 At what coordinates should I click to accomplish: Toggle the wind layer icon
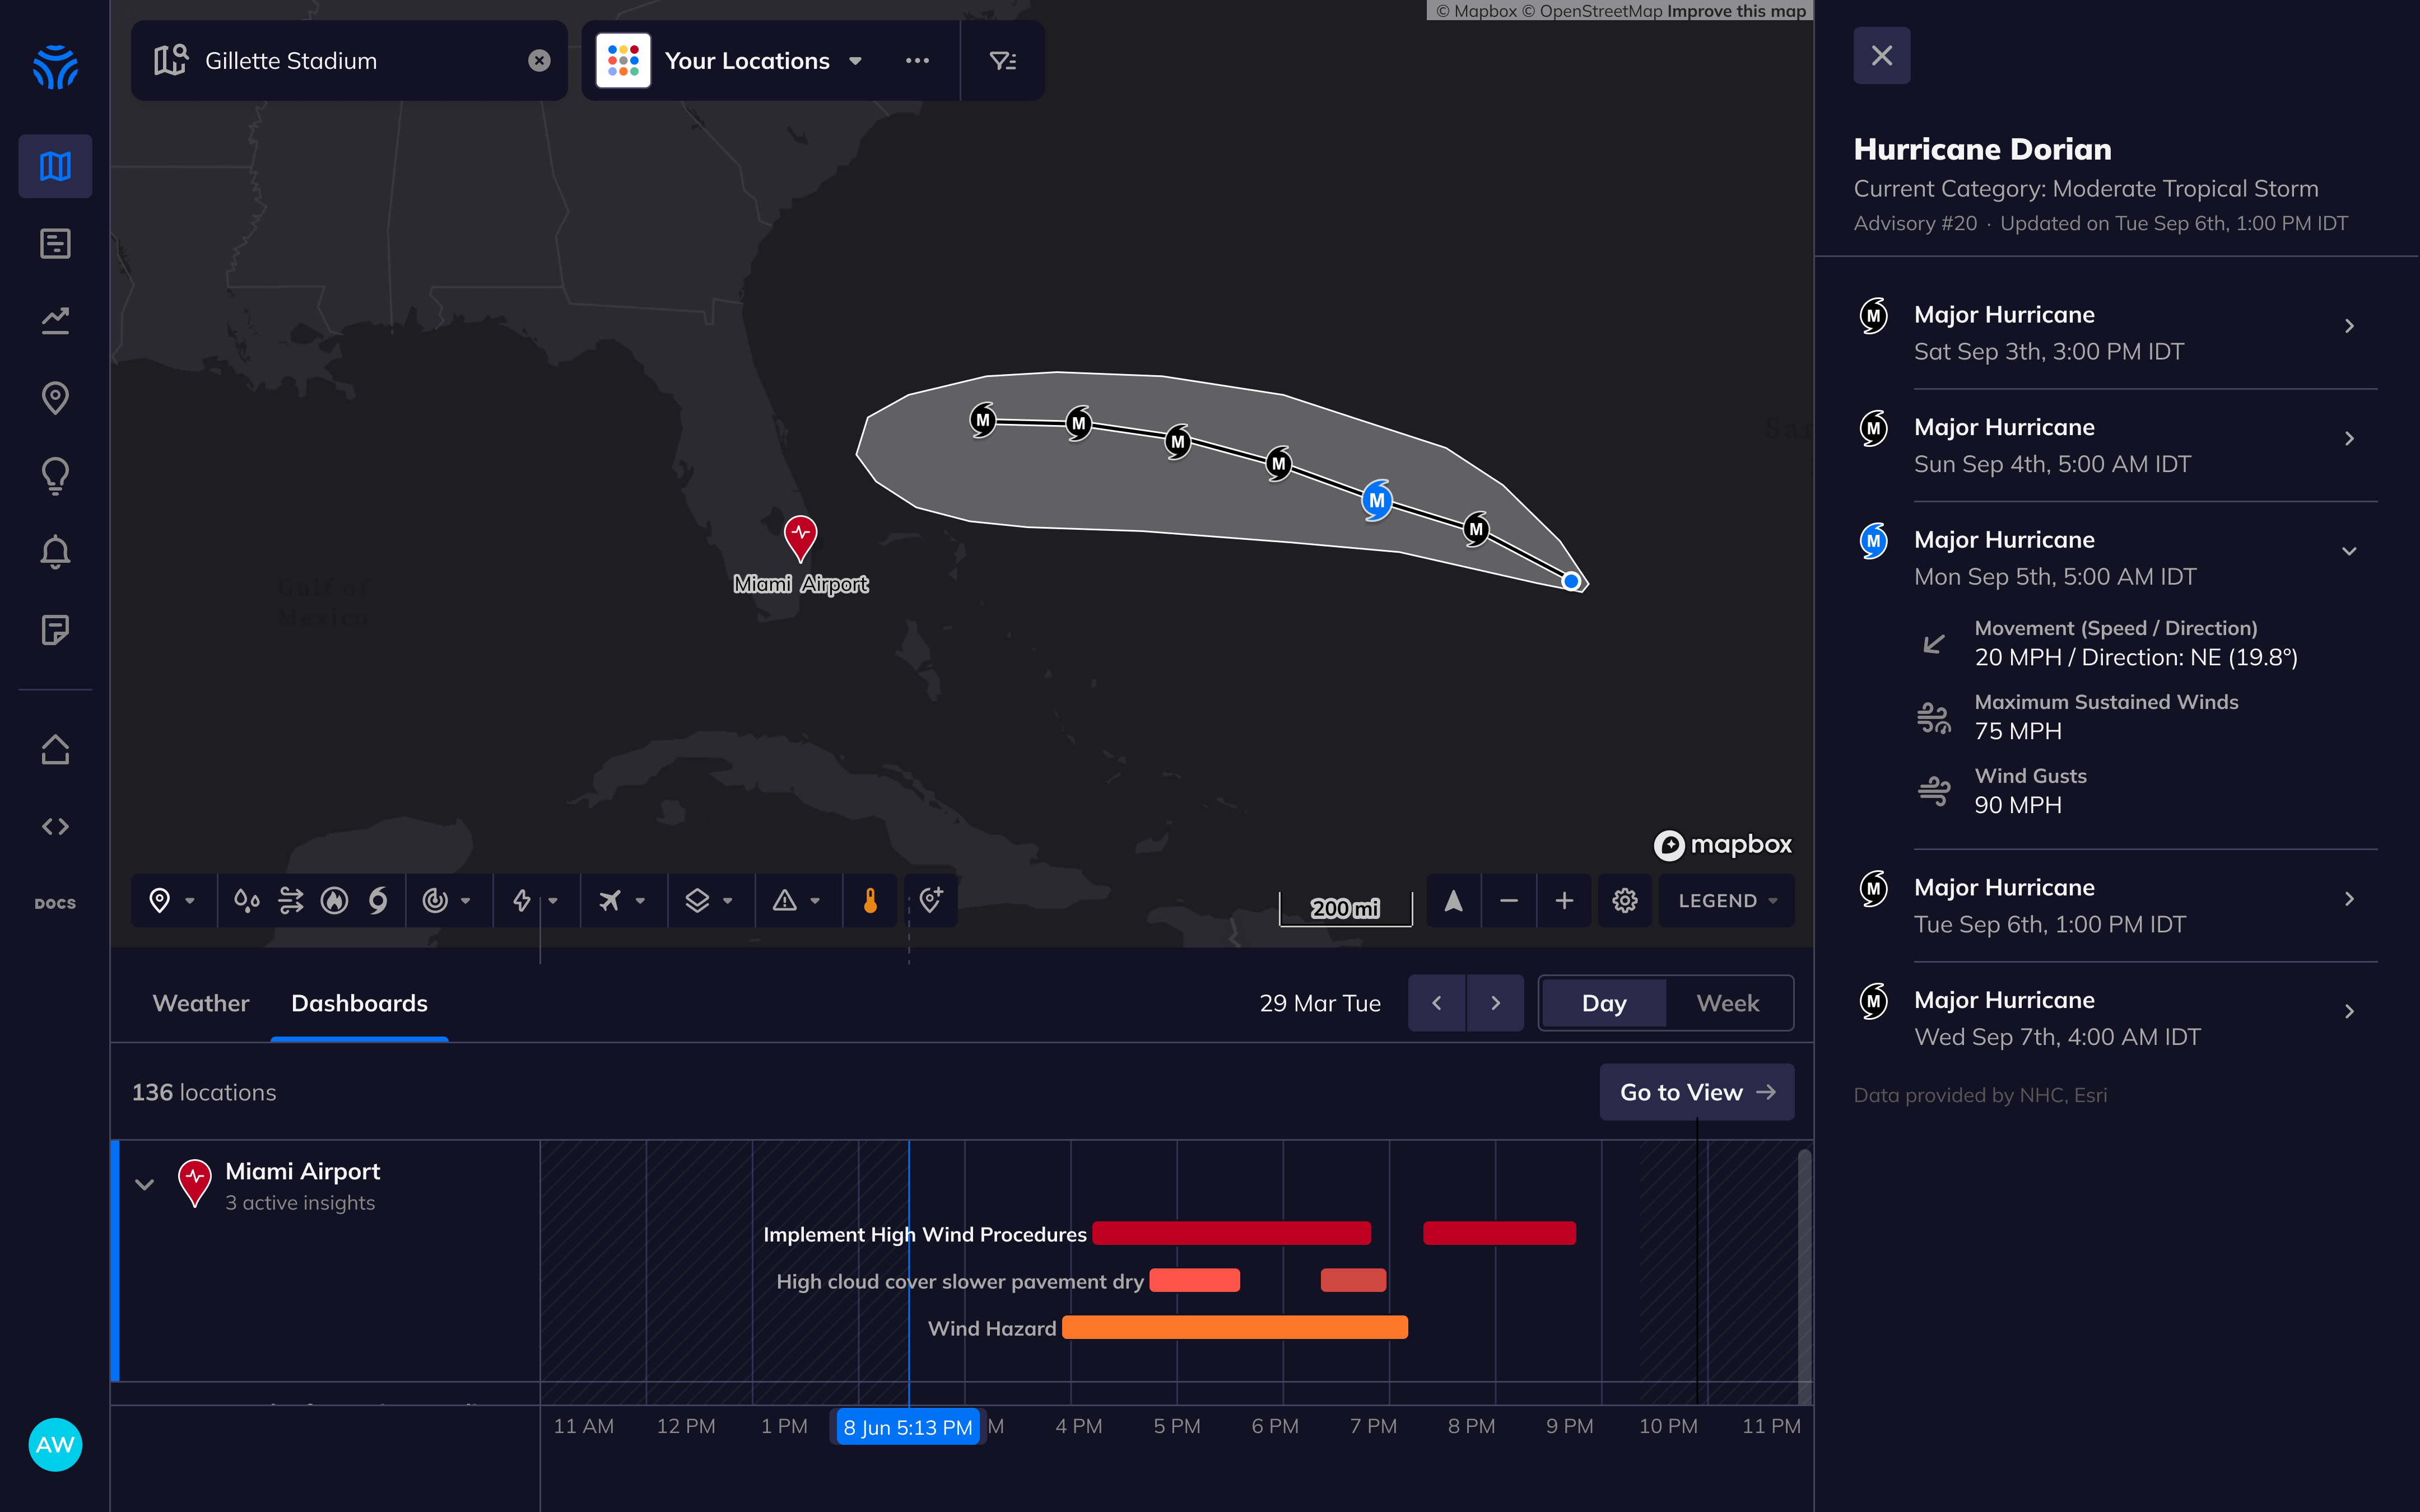291,901
